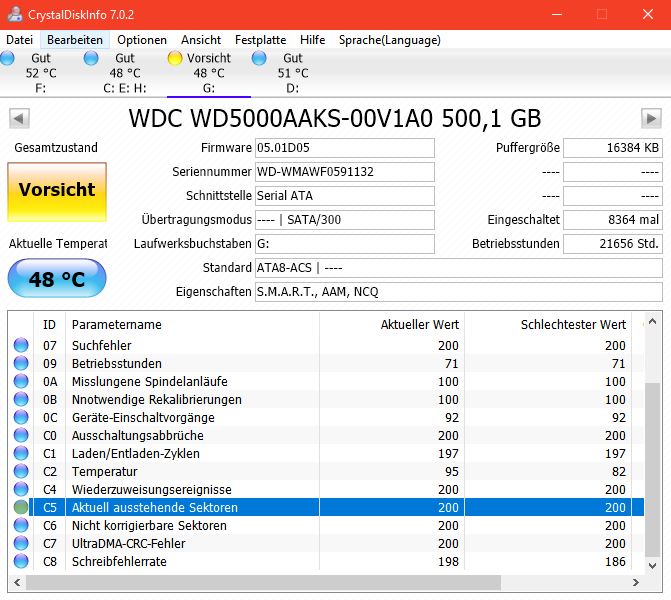This screenshot has height=600, width=671.
Task: Select the Schreibfehlerrate parameter name
Action: pos(119,561)
